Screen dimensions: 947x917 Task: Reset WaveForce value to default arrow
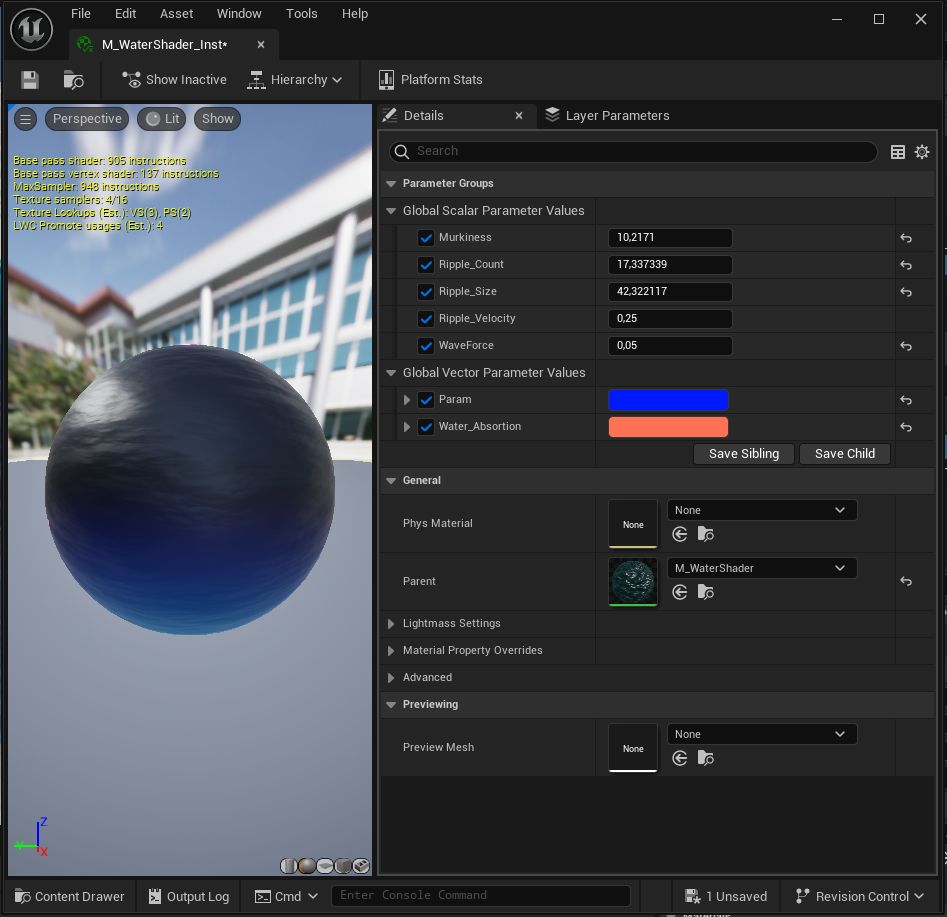[x=906, y=346]
